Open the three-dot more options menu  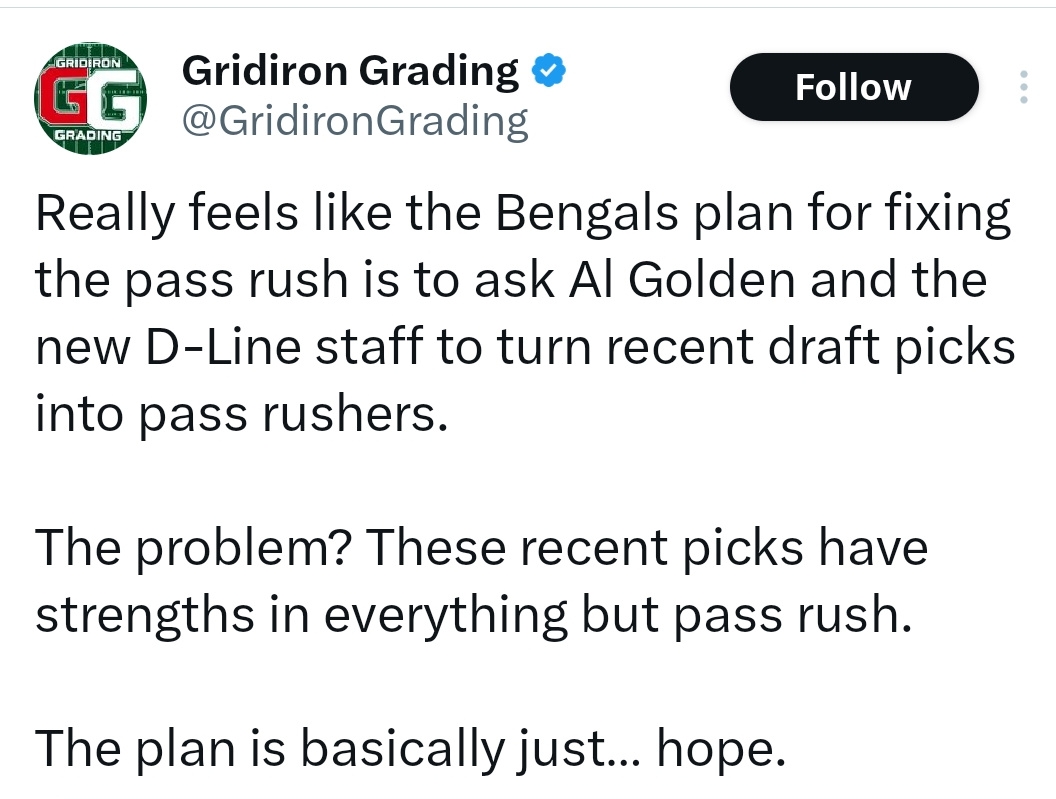click(1024, 87)
